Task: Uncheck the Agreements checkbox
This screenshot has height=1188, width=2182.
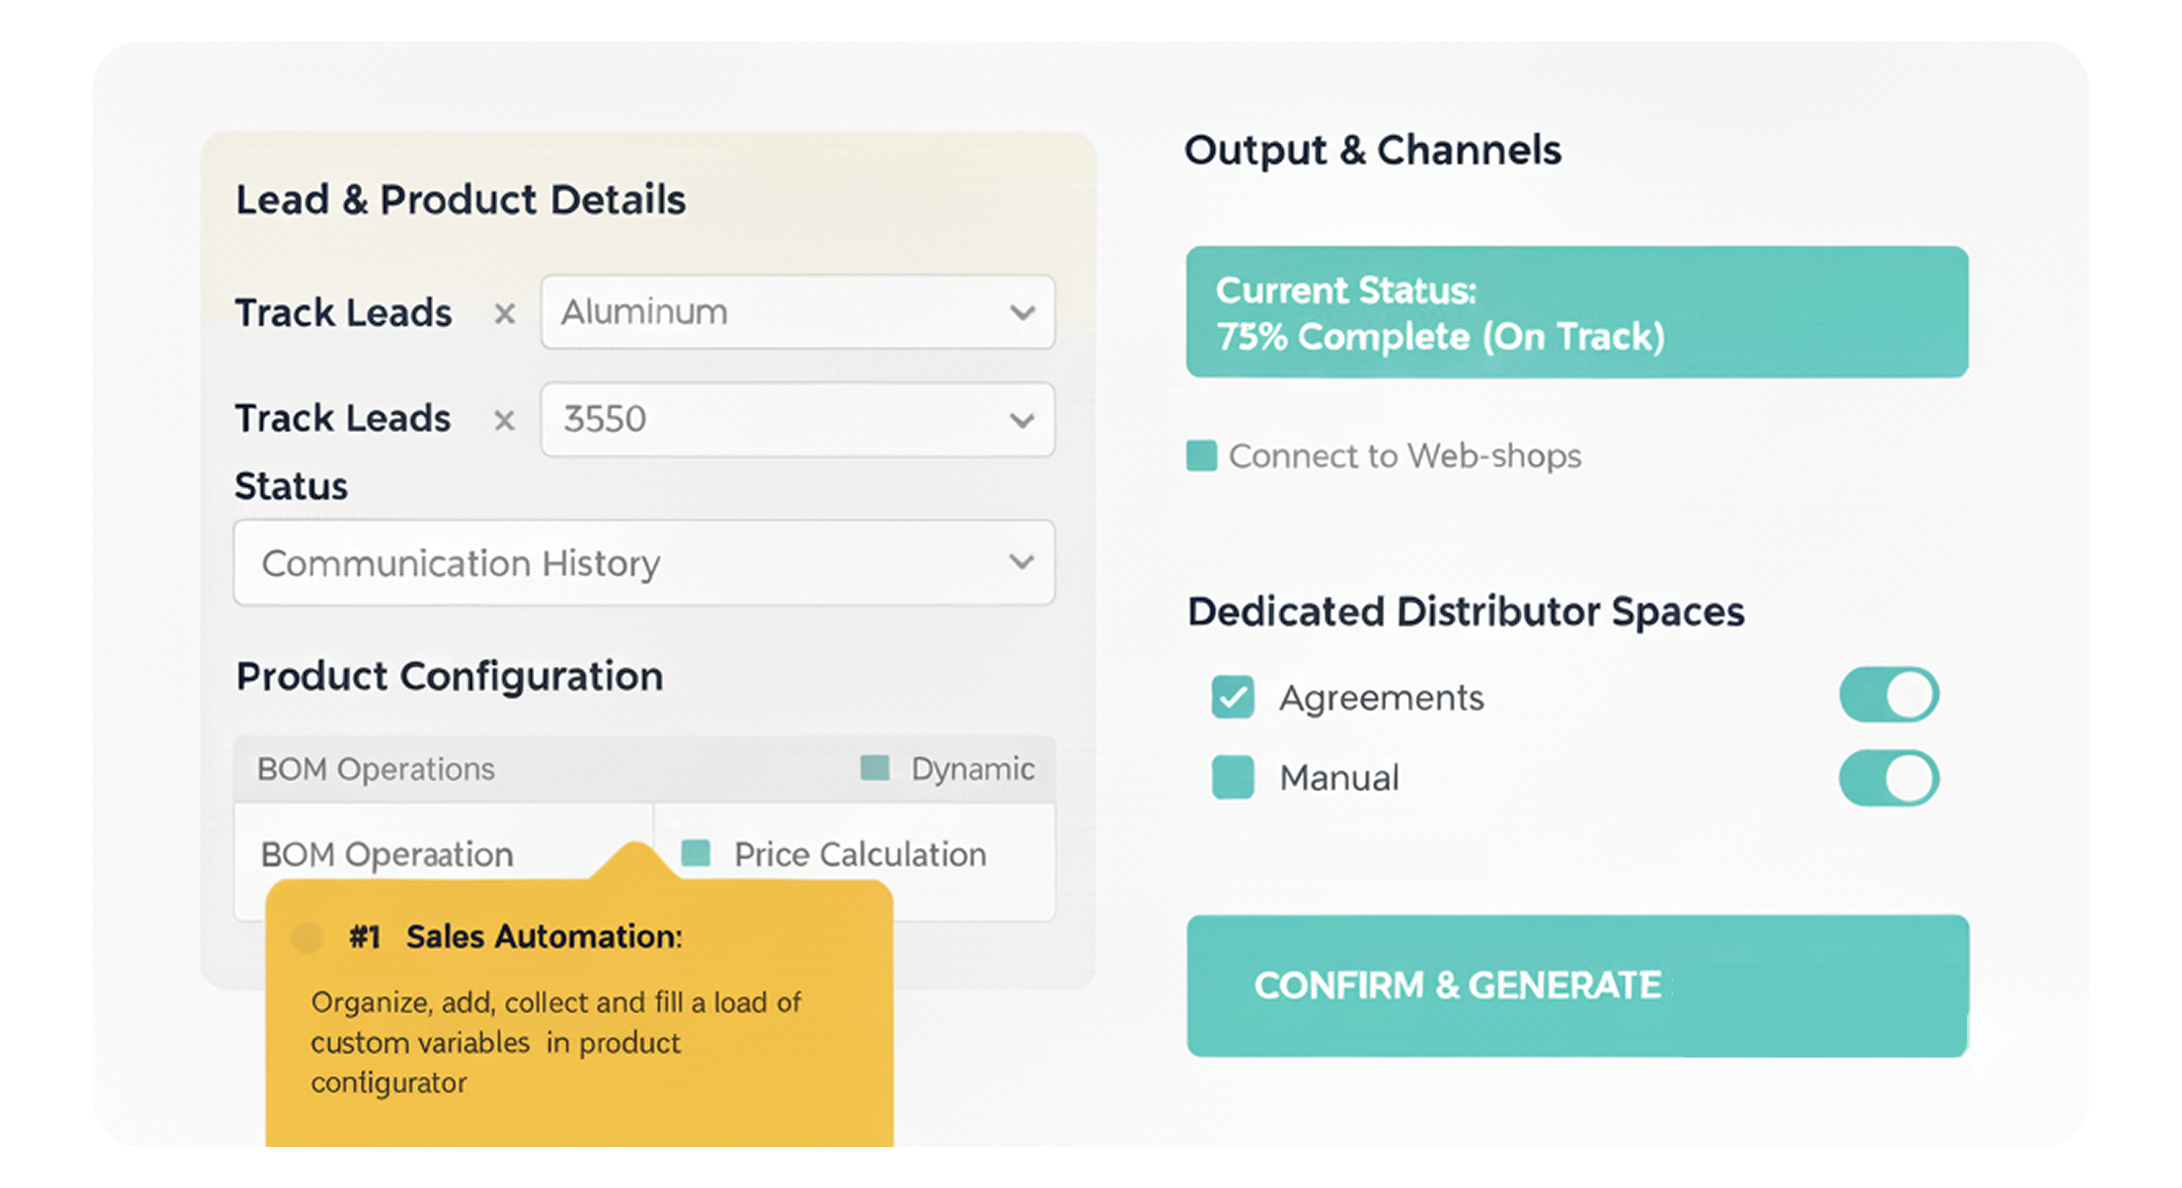Action: point(1232,697)
